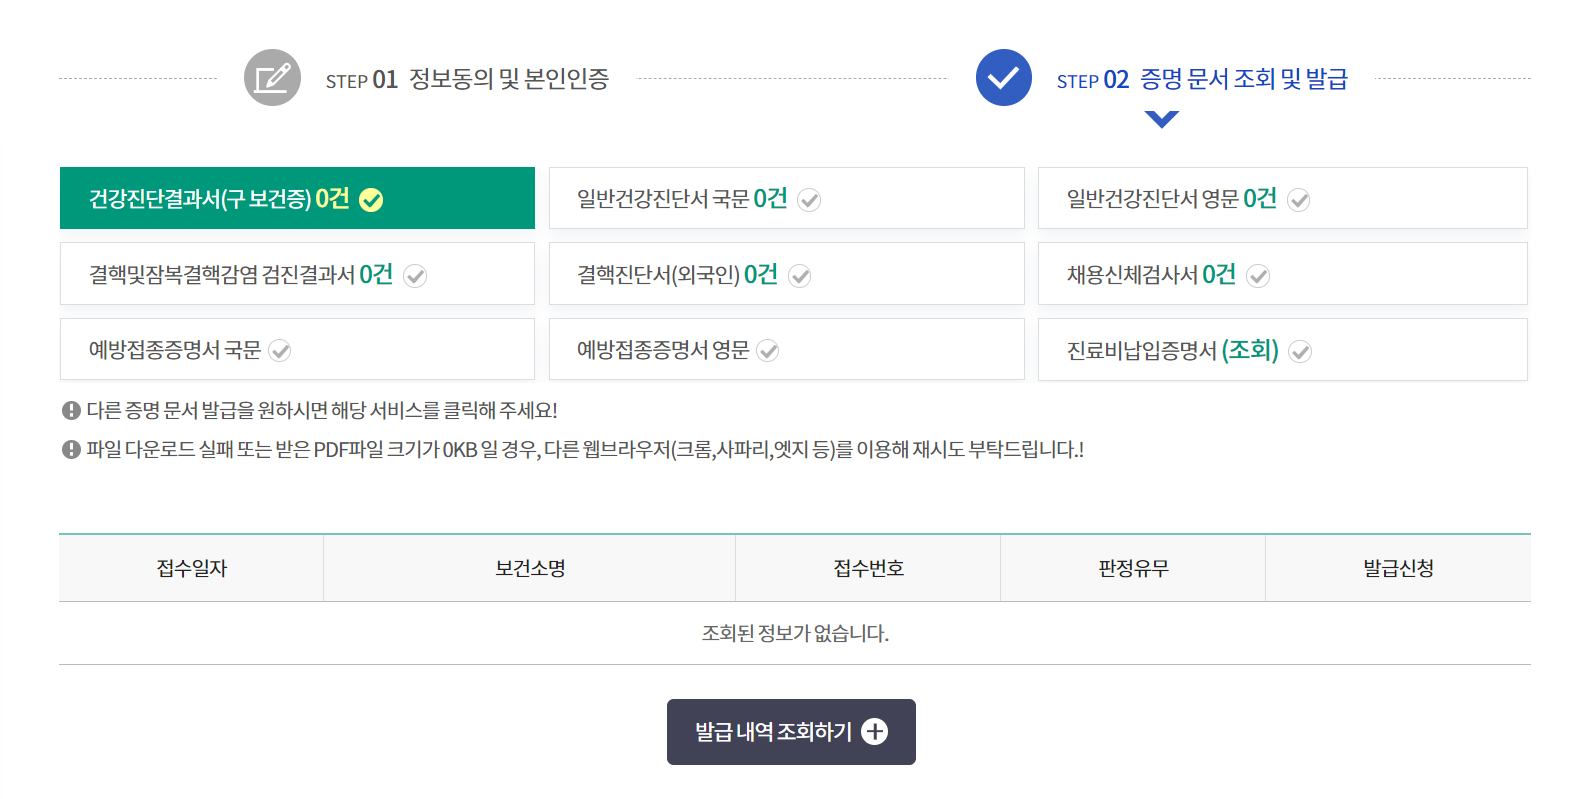The height and width of the screenshot is (799, 1570).
Task: Expand the 진료비납입증명서 (조회) item
Action: [x=1281, y=350]
